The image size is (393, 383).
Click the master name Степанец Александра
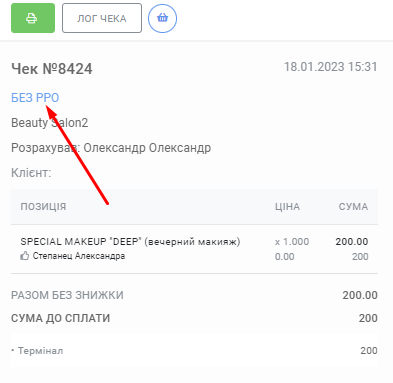pos(79,256)
